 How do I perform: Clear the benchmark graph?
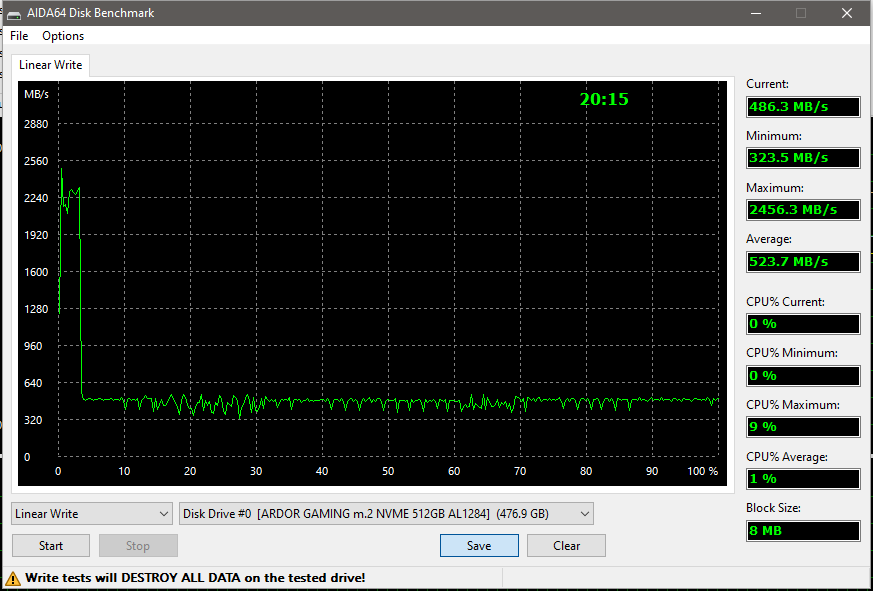tap(566, 545)
